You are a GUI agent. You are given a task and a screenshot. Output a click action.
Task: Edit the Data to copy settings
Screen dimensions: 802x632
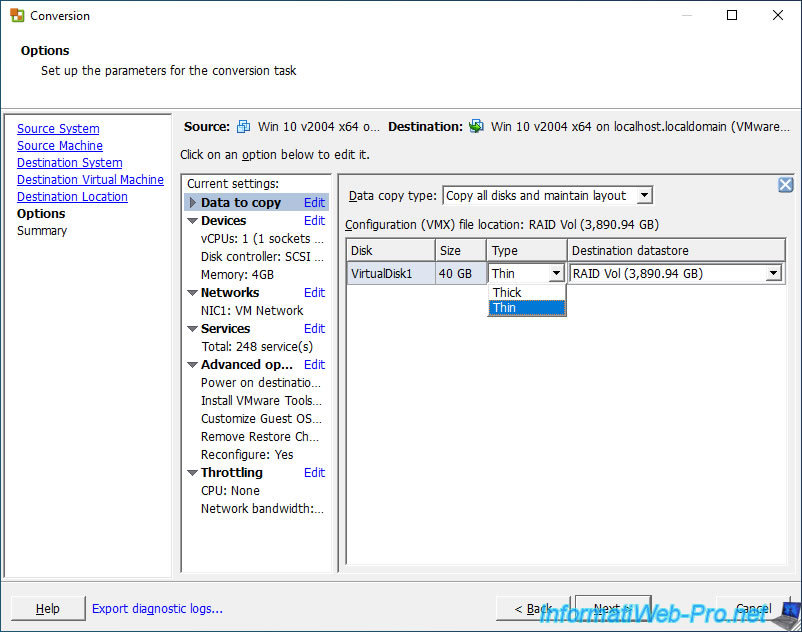(314, 203)
